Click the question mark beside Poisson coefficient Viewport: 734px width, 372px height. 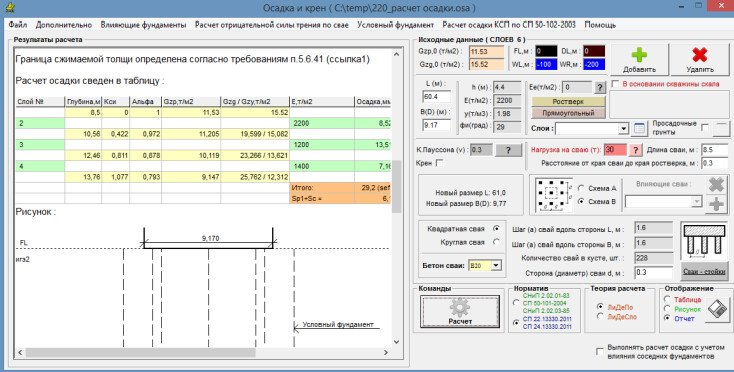point(508,150)
